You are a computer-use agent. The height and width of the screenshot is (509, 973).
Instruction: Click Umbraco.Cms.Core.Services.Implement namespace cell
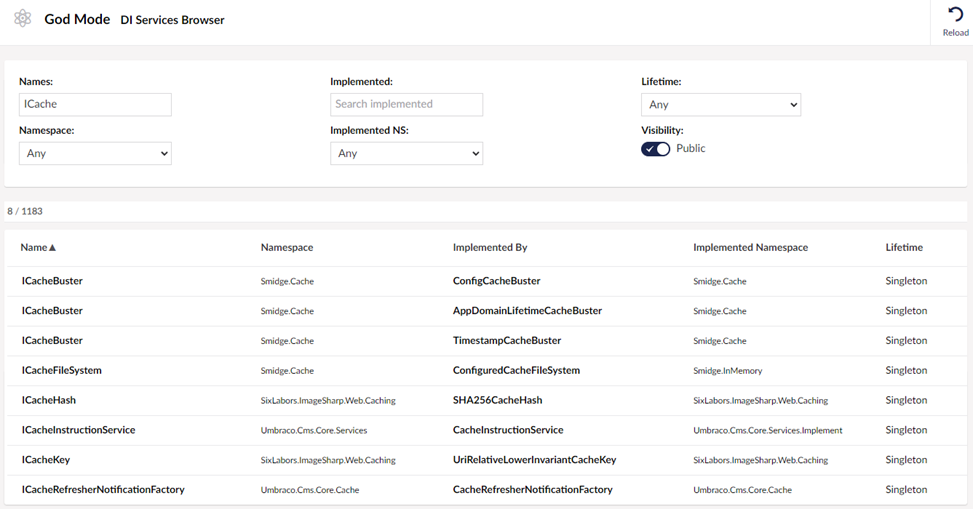click(x=768, y=430)
